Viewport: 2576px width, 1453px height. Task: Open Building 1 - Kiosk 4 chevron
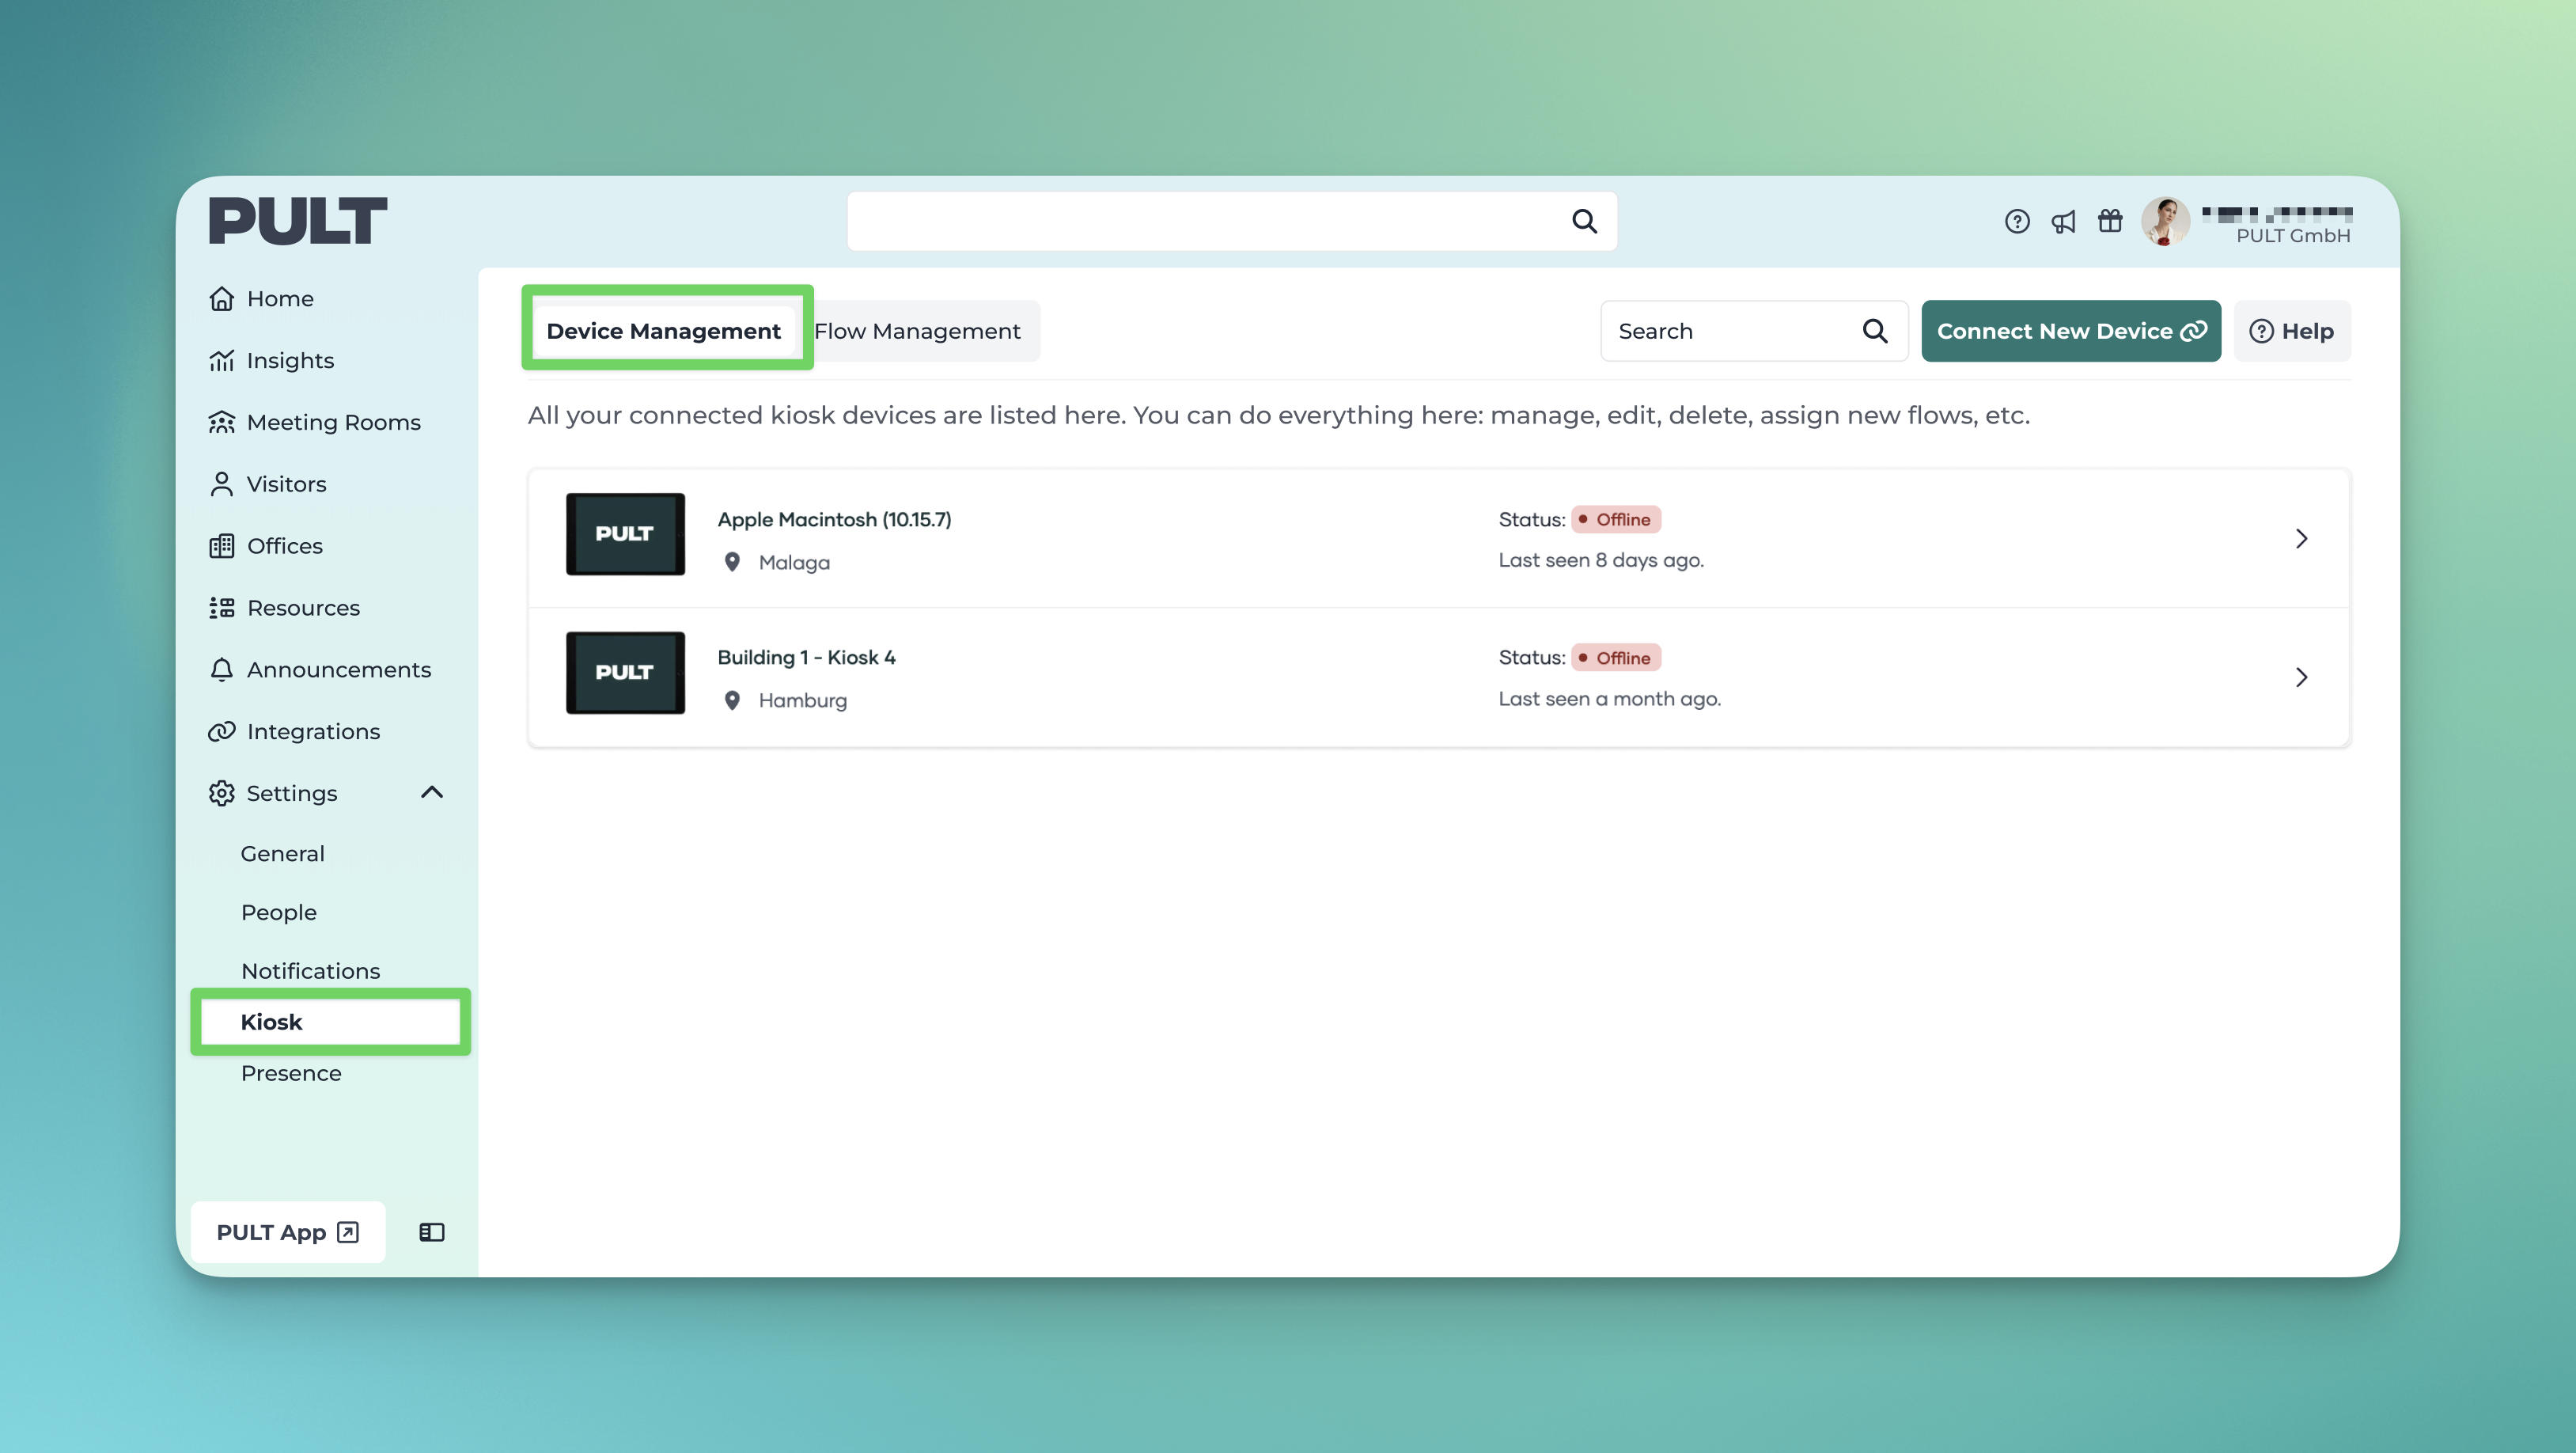[x=2301, y=677]
